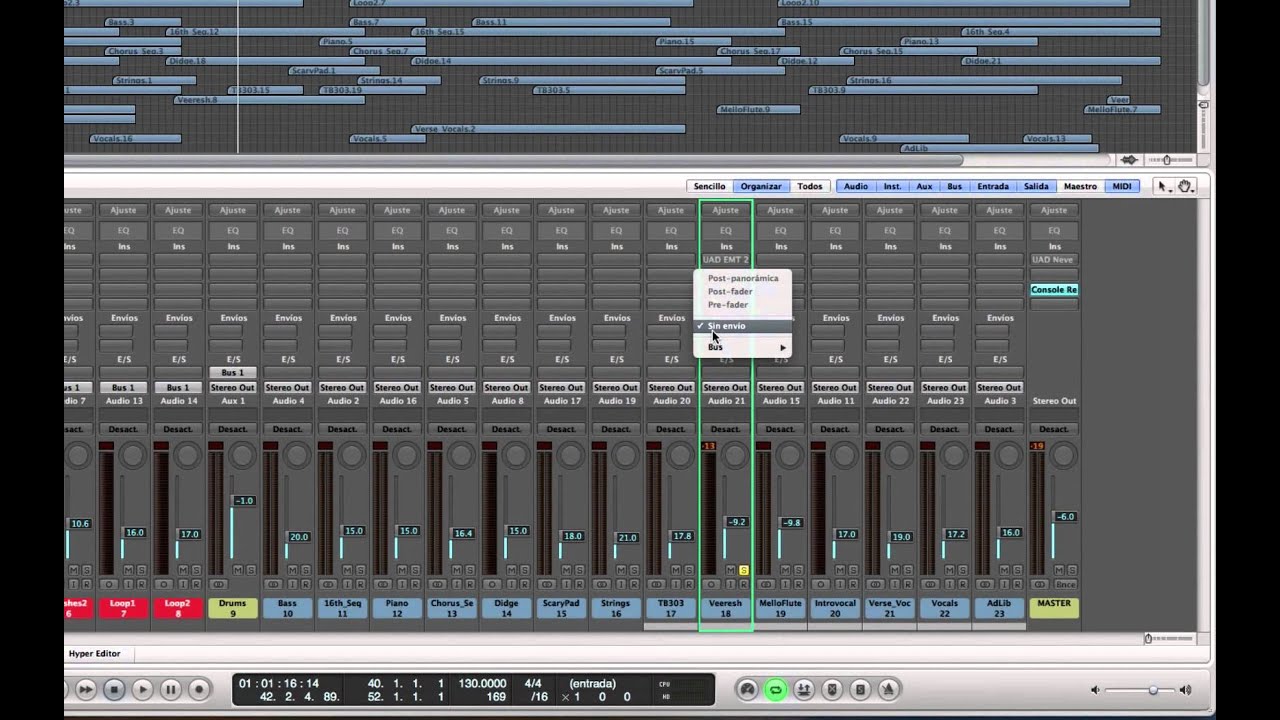The width and height of the screenshot is (1280, 720).
Task: Select the Vocals channel name label
Action: [944, 608]
